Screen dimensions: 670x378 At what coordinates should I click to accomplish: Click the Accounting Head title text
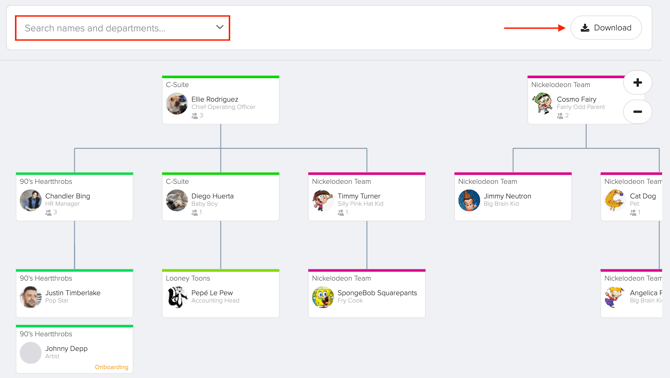coord(215,301)
